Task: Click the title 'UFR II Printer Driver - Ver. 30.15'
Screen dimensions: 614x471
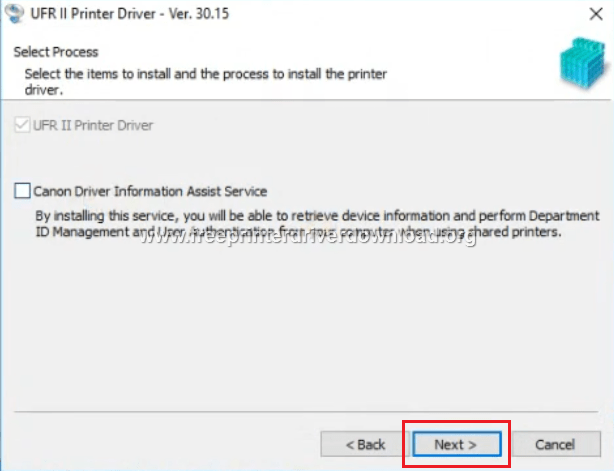Action: click(x=130, y=14)
